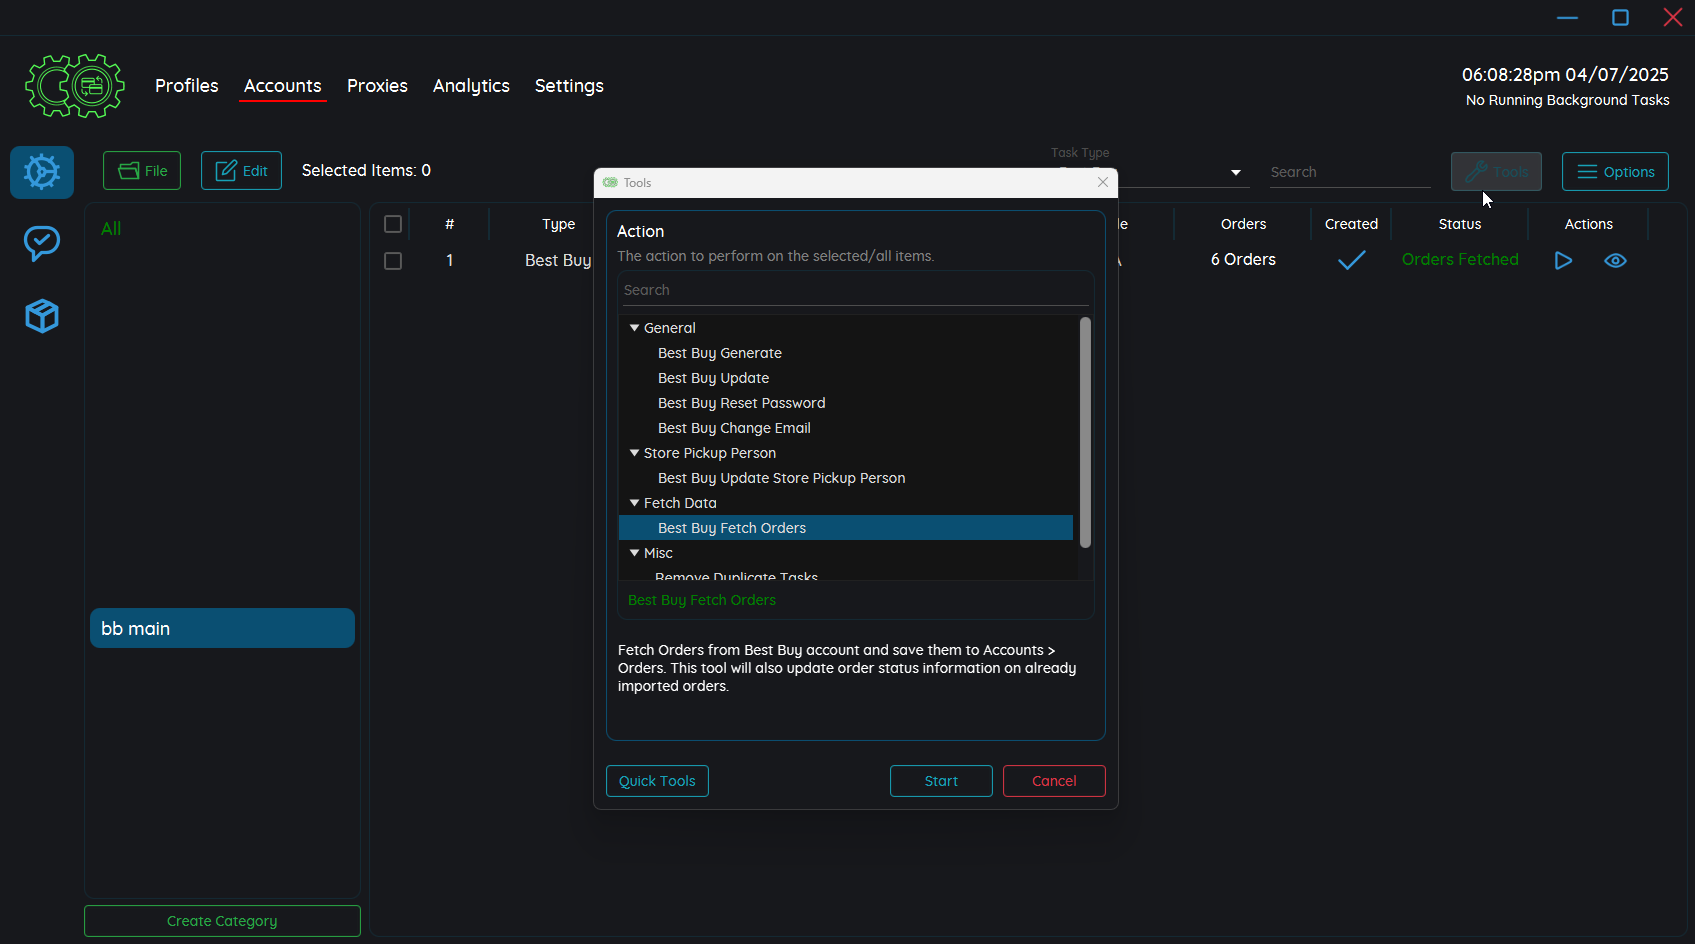
Task: Open the cube package sidebar icon
Action: (42, 316)
